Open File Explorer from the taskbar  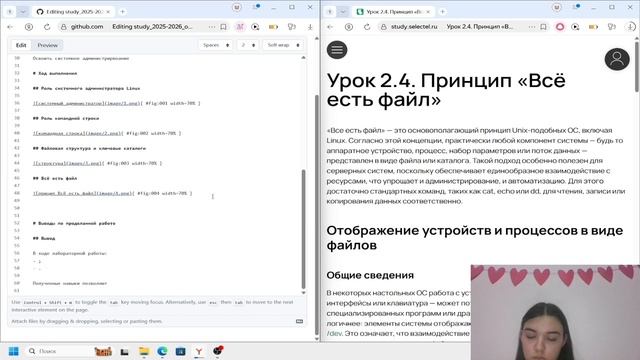pos(144,351)
